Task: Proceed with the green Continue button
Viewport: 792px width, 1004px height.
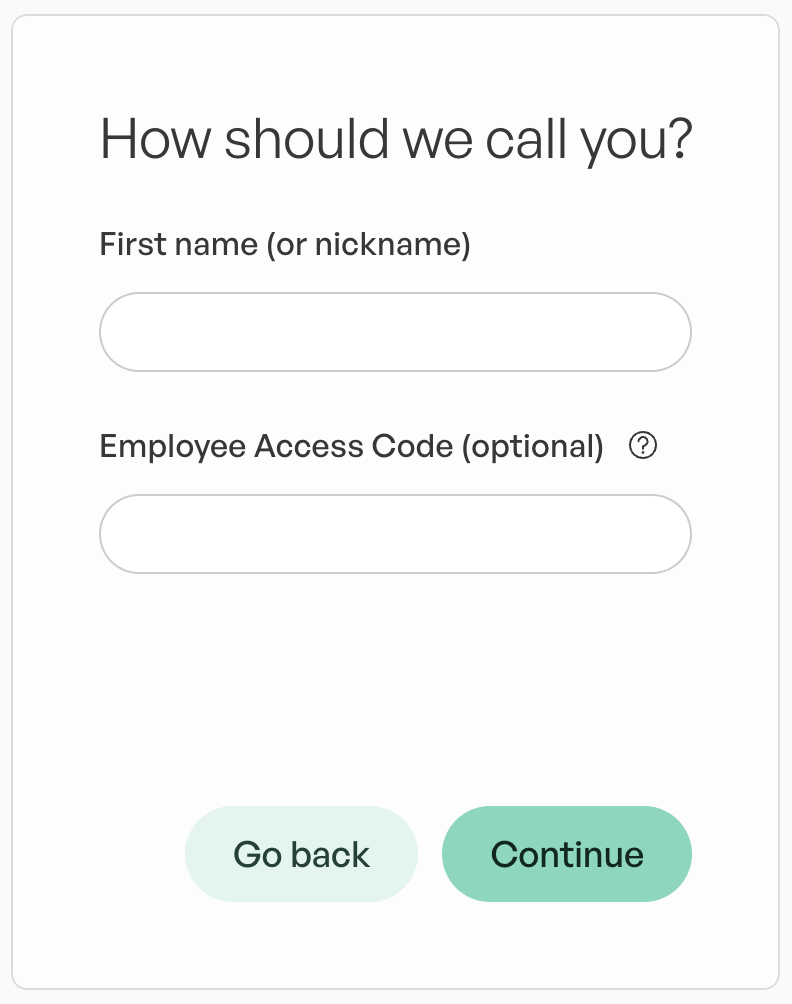Action: 567,854
